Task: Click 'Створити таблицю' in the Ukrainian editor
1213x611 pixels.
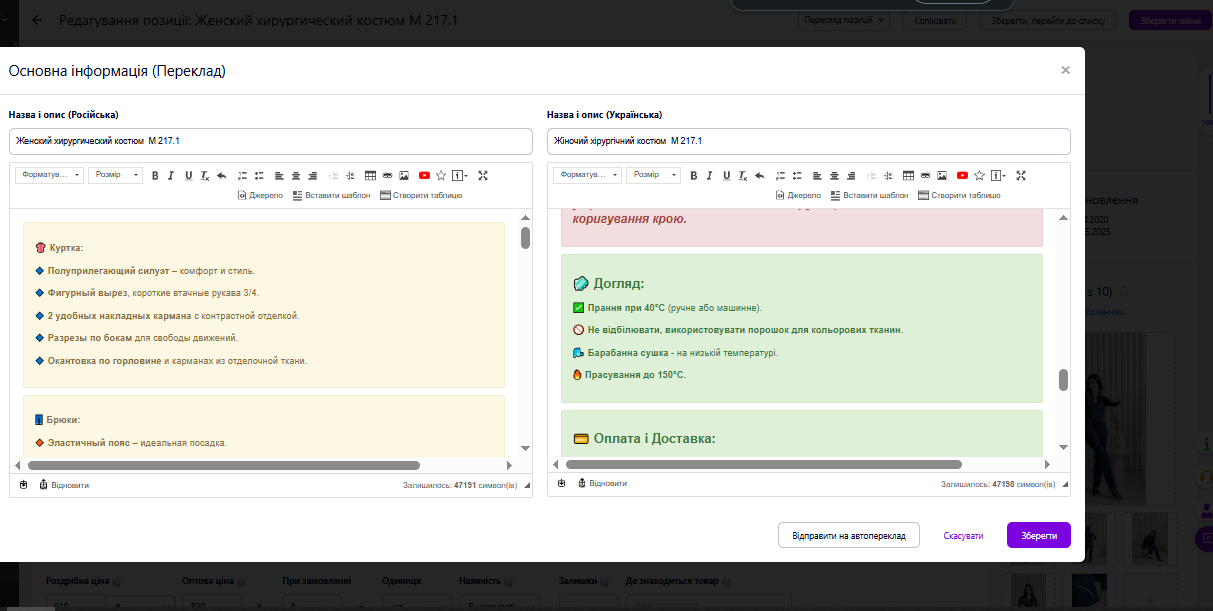Action: pyautogui.click(x=958, y=195)
